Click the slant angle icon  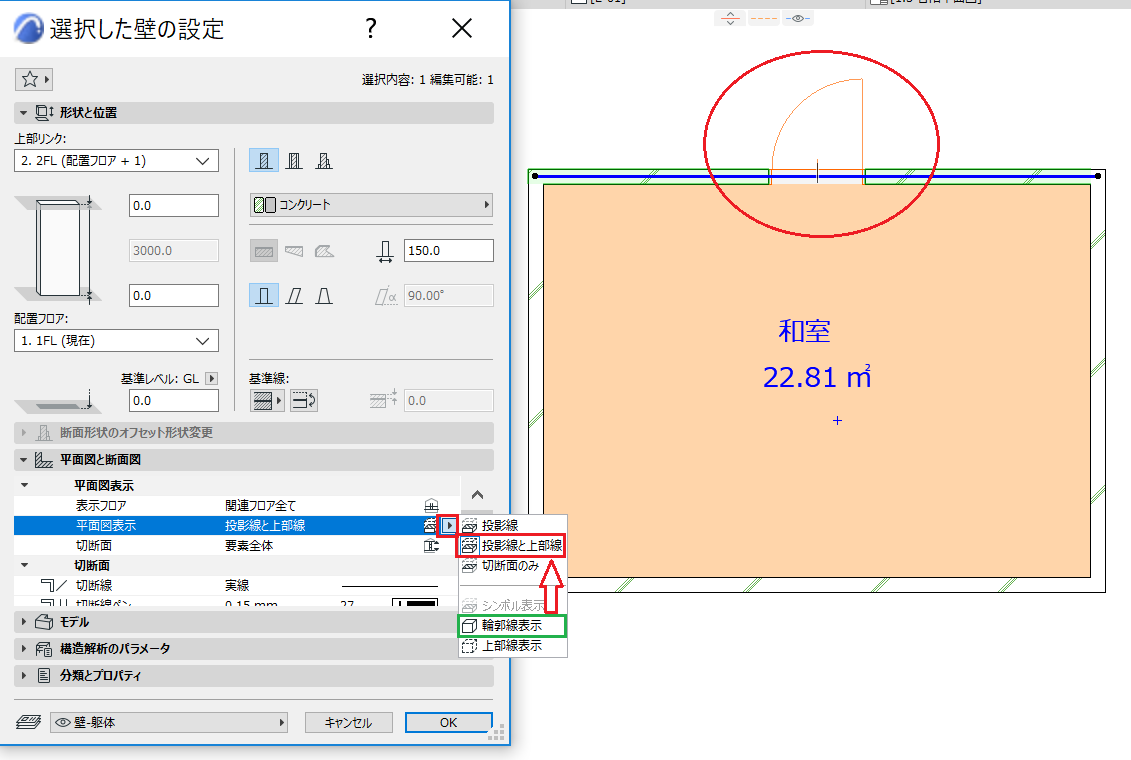pyautogui.click(x=386, y=296)
